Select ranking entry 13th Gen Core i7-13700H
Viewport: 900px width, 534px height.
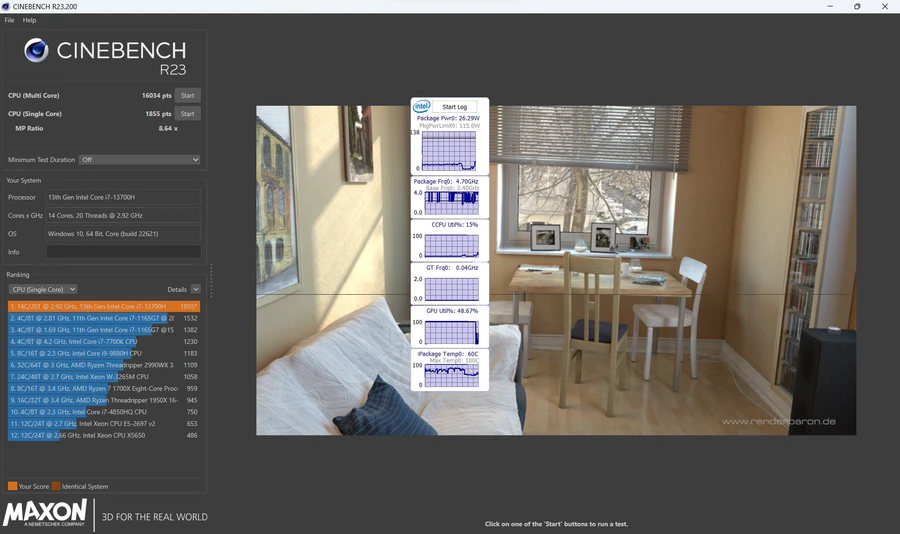tap(104, 307)
